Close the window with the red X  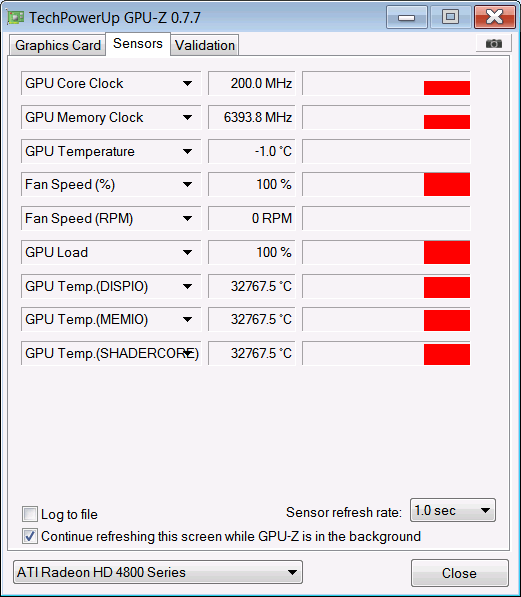tap(494, 17)
